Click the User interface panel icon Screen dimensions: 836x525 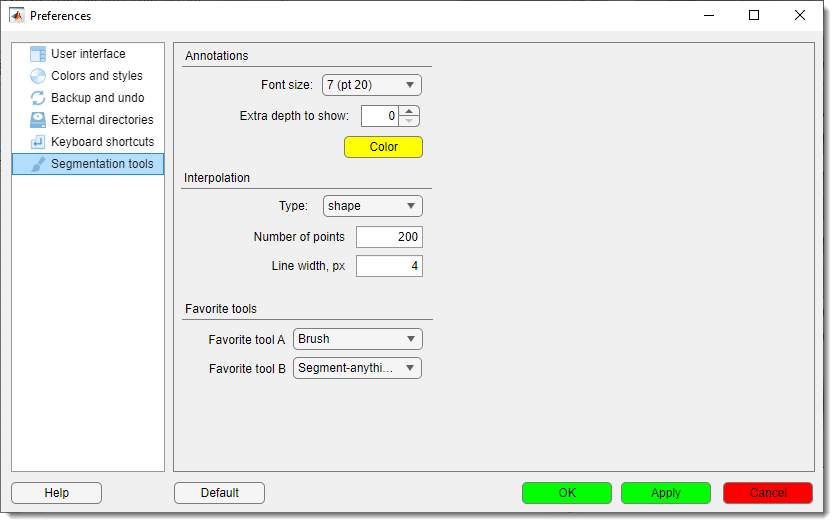pyautogui.click(x=38, y=54)
